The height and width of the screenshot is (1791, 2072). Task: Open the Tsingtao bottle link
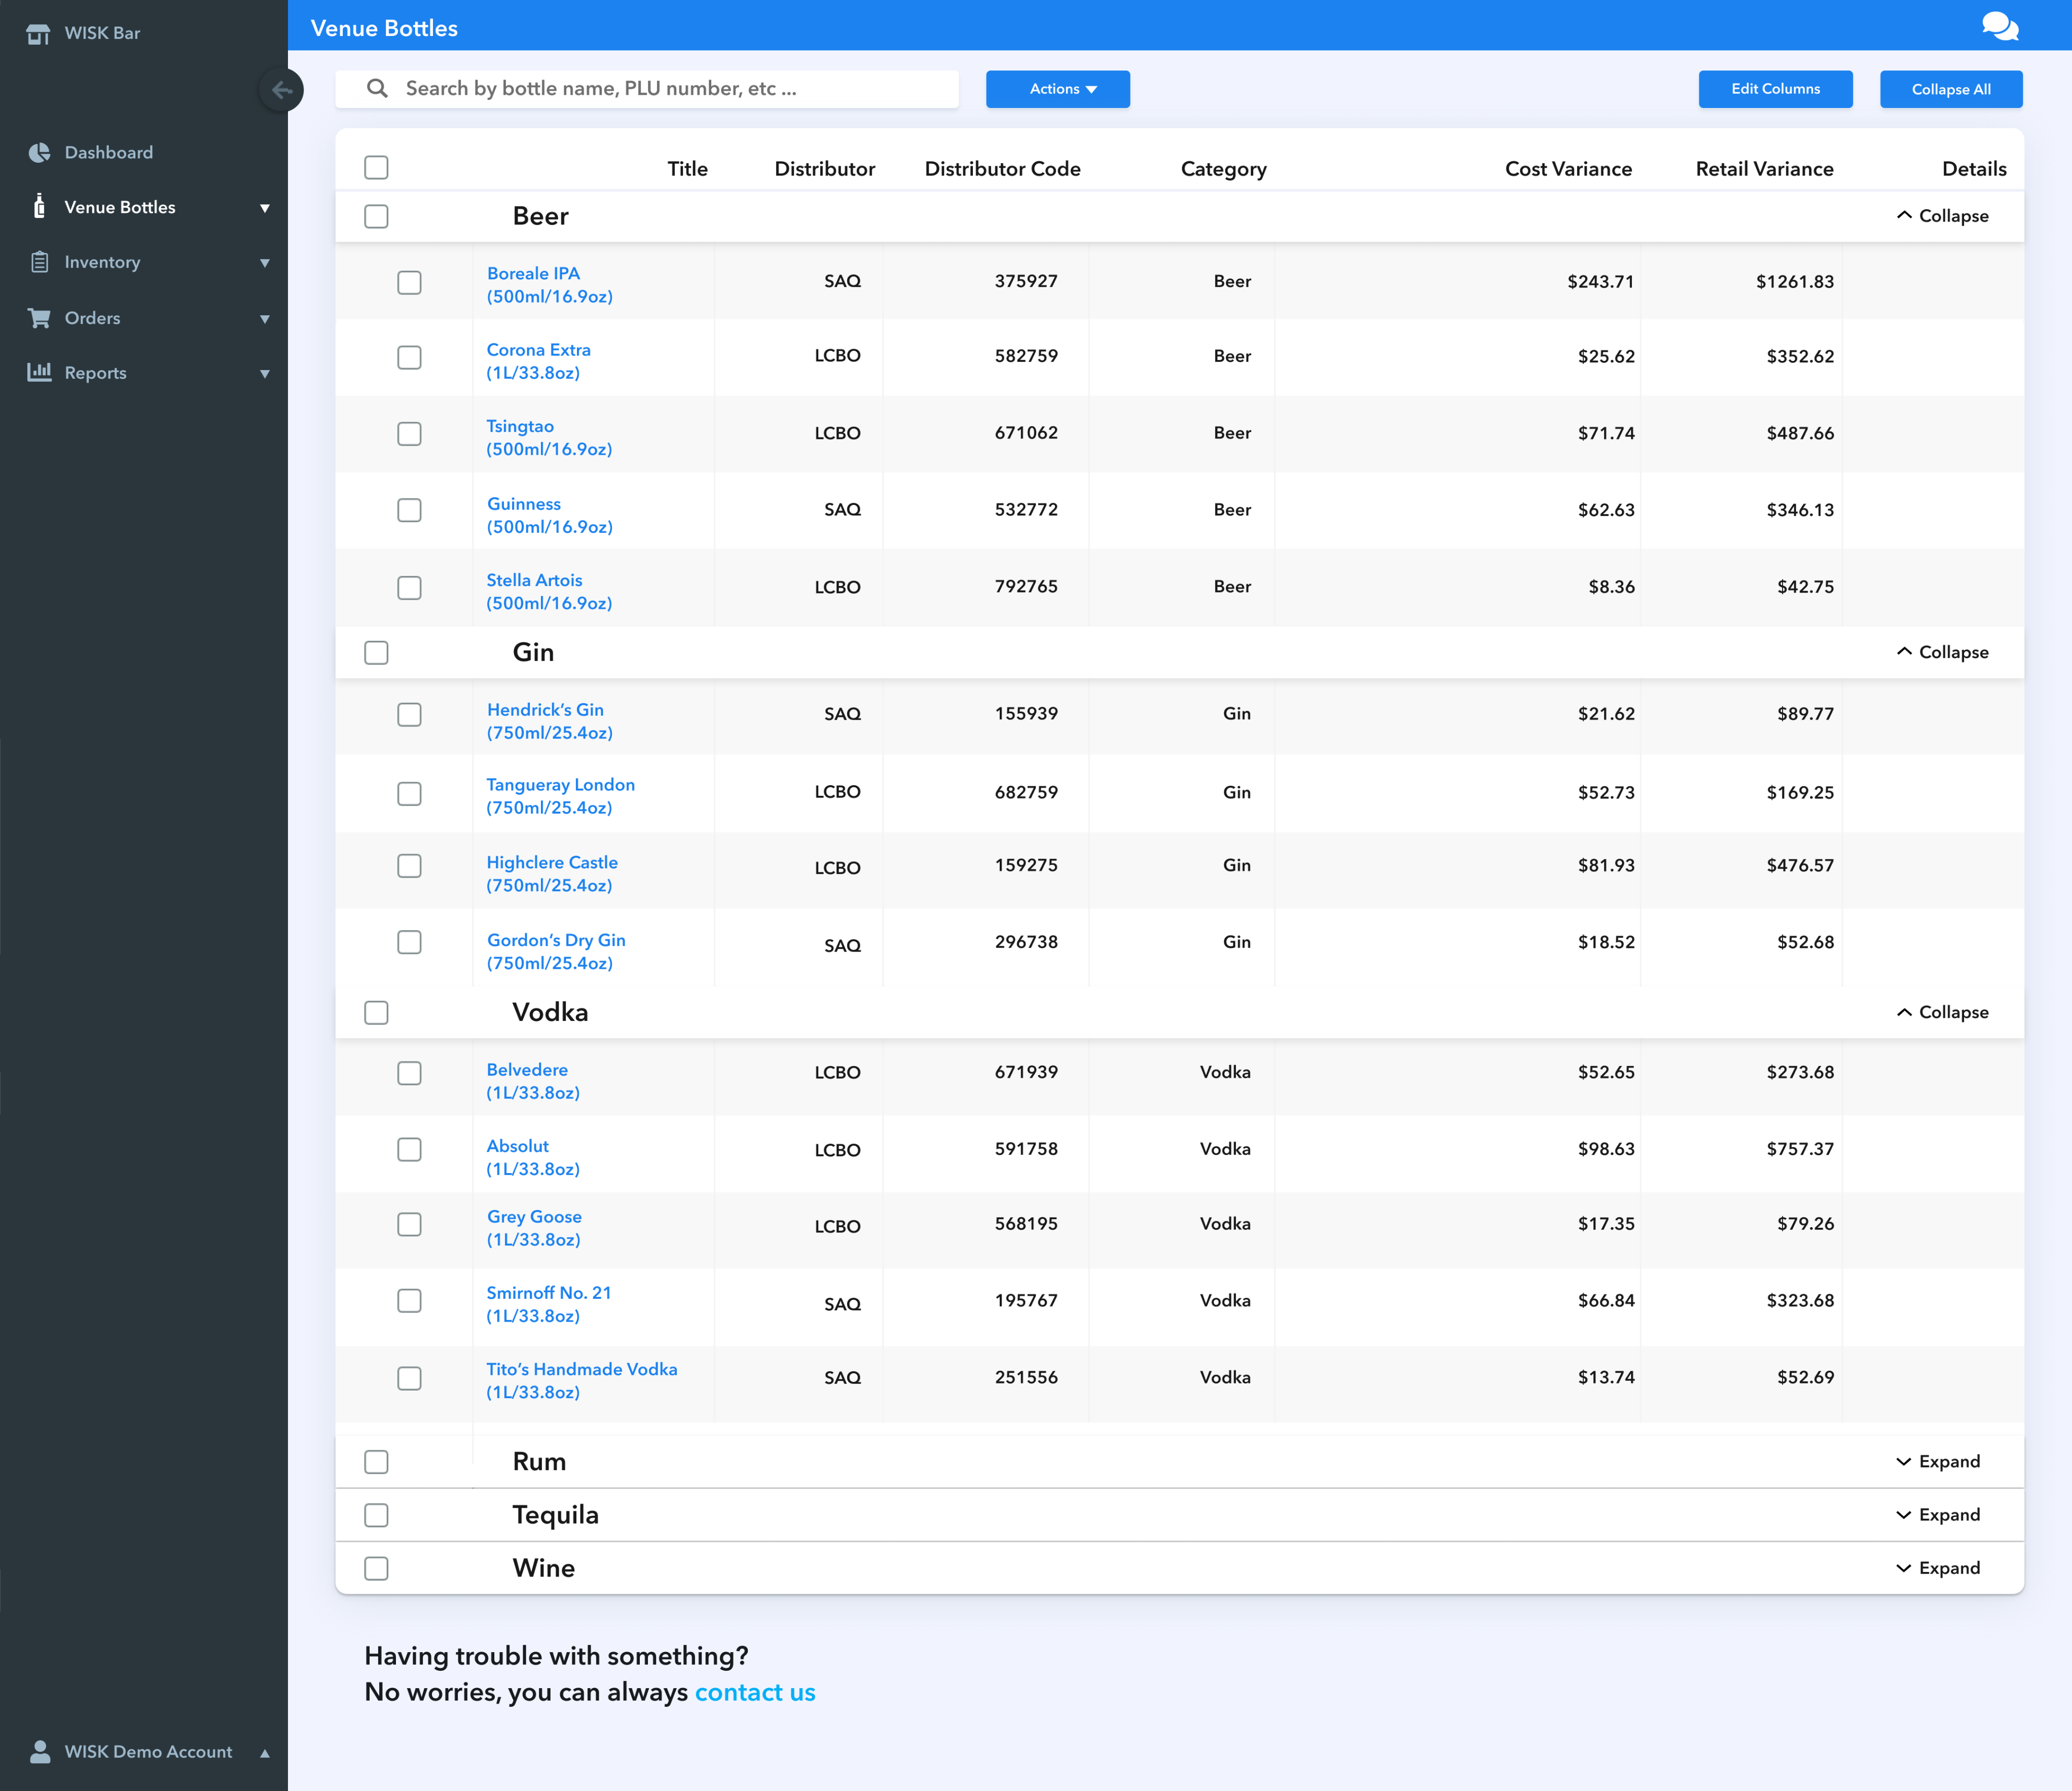pyautogui.click(x=549, y=438)
